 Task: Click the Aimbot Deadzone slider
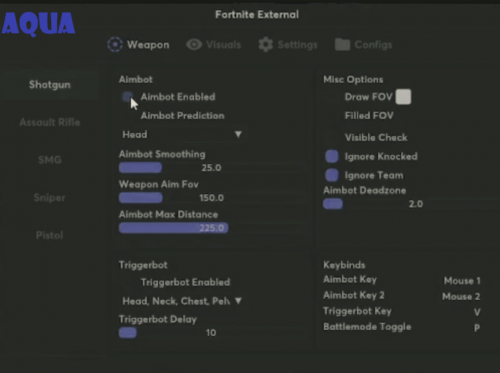point(412,204)
